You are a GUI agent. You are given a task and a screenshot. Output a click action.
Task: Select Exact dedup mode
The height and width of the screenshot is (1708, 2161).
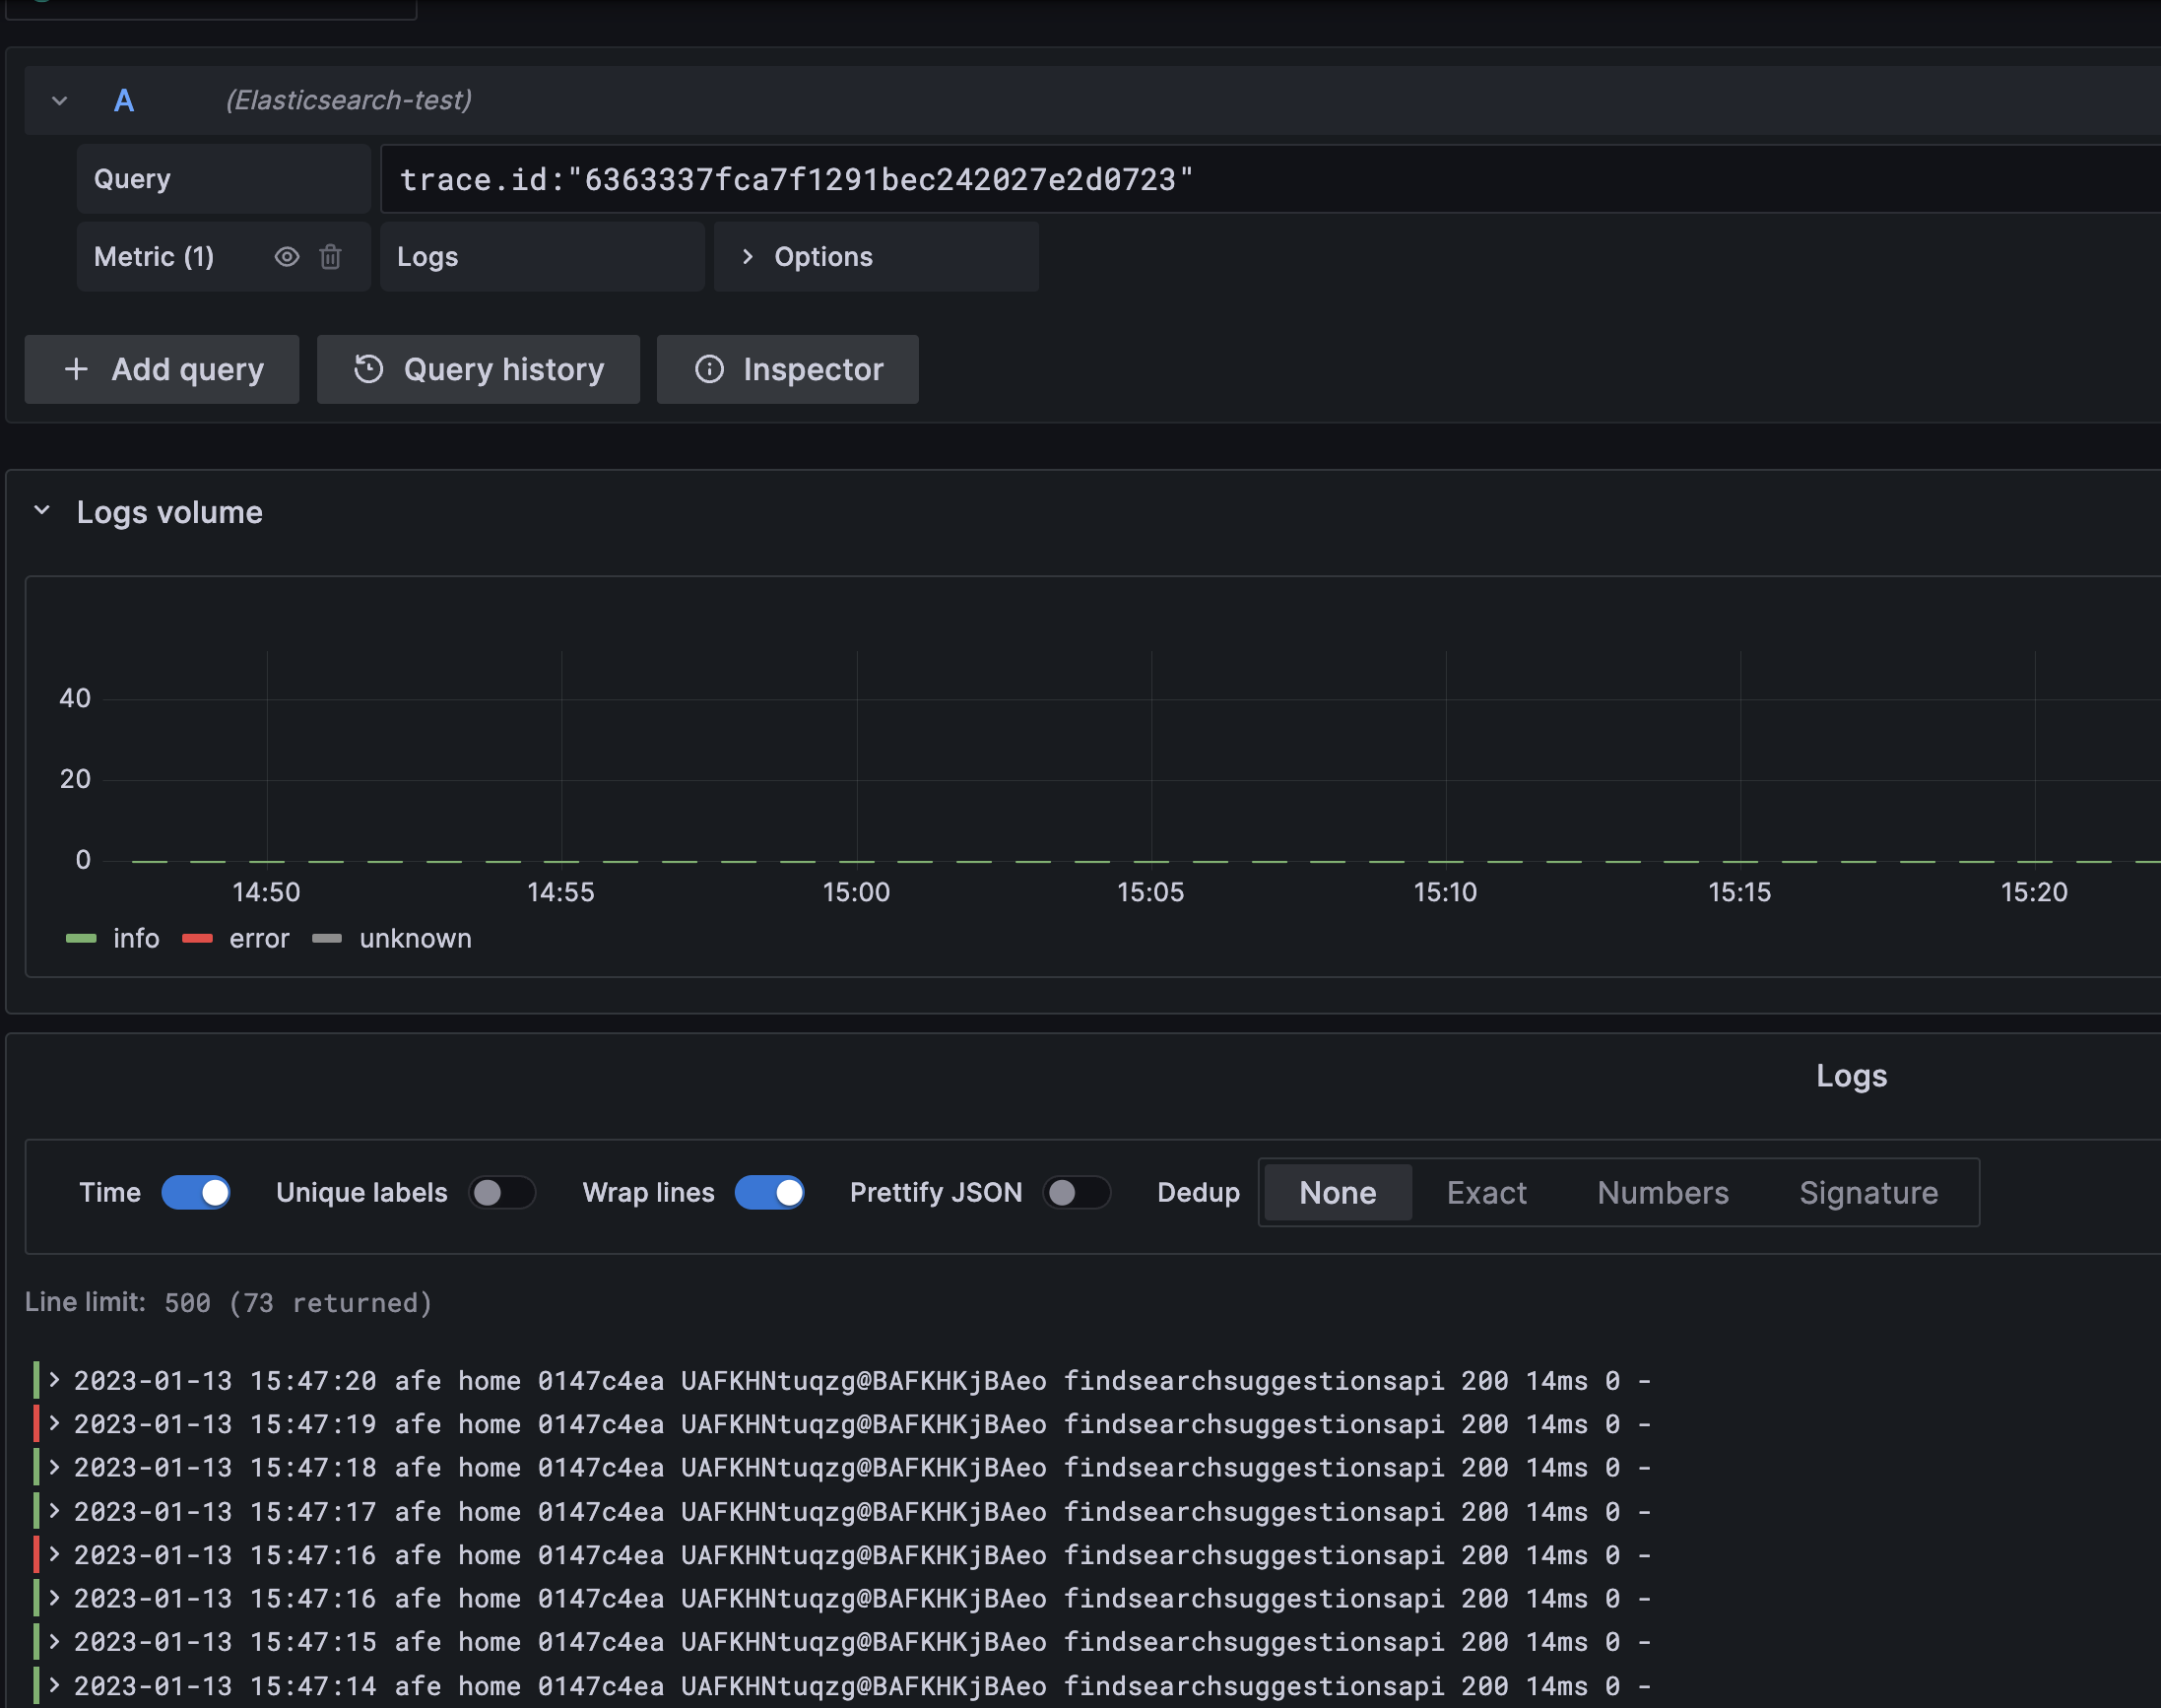[x=1486, y=1192]
